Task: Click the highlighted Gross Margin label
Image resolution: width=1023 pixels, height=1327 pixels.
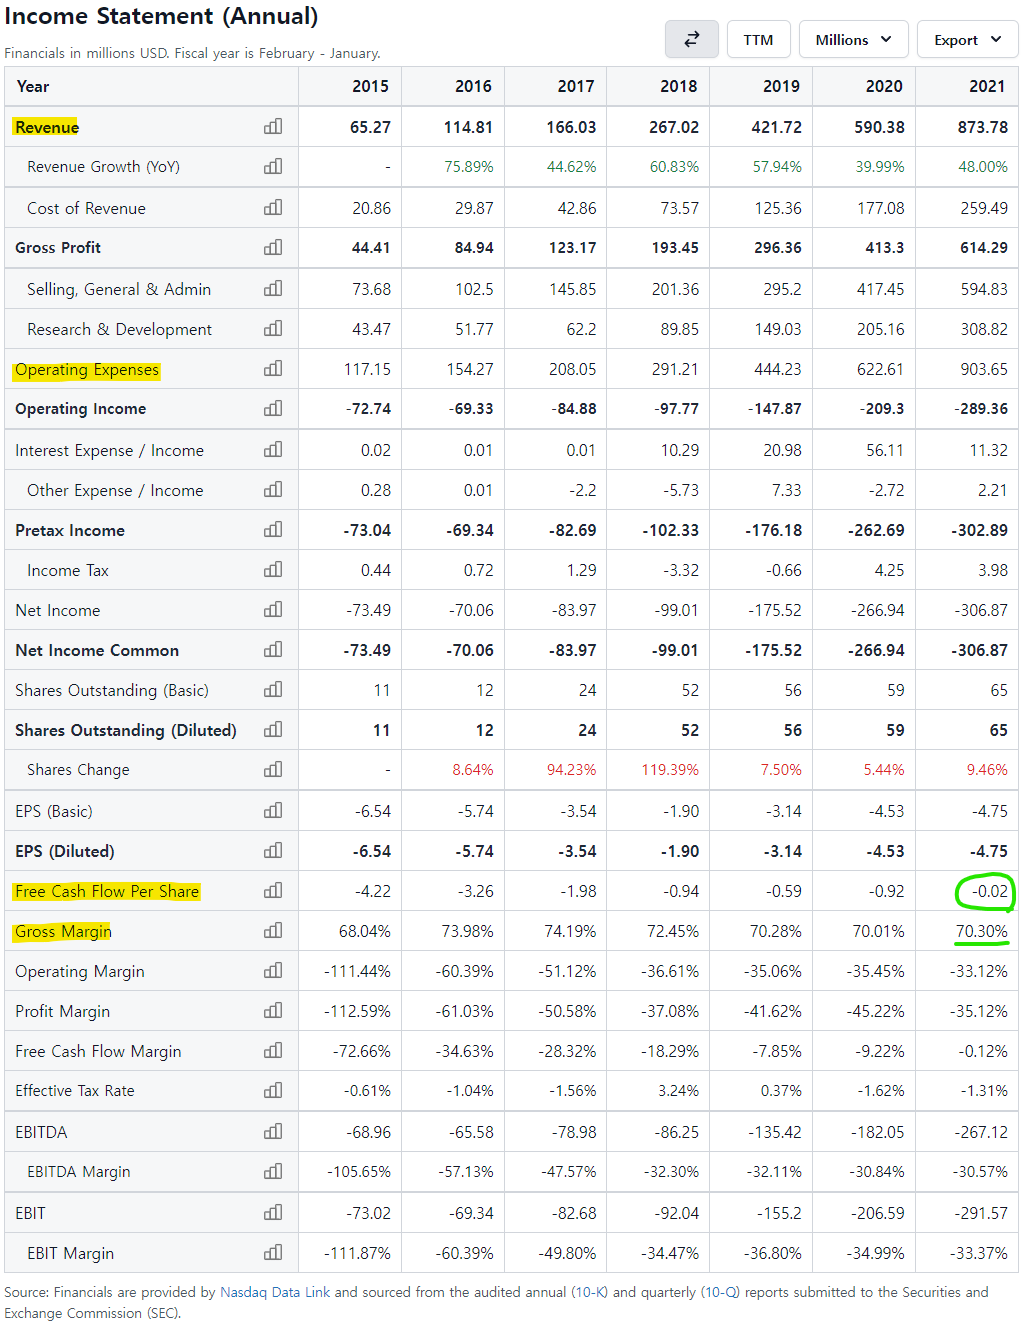Action: point(63,931)
